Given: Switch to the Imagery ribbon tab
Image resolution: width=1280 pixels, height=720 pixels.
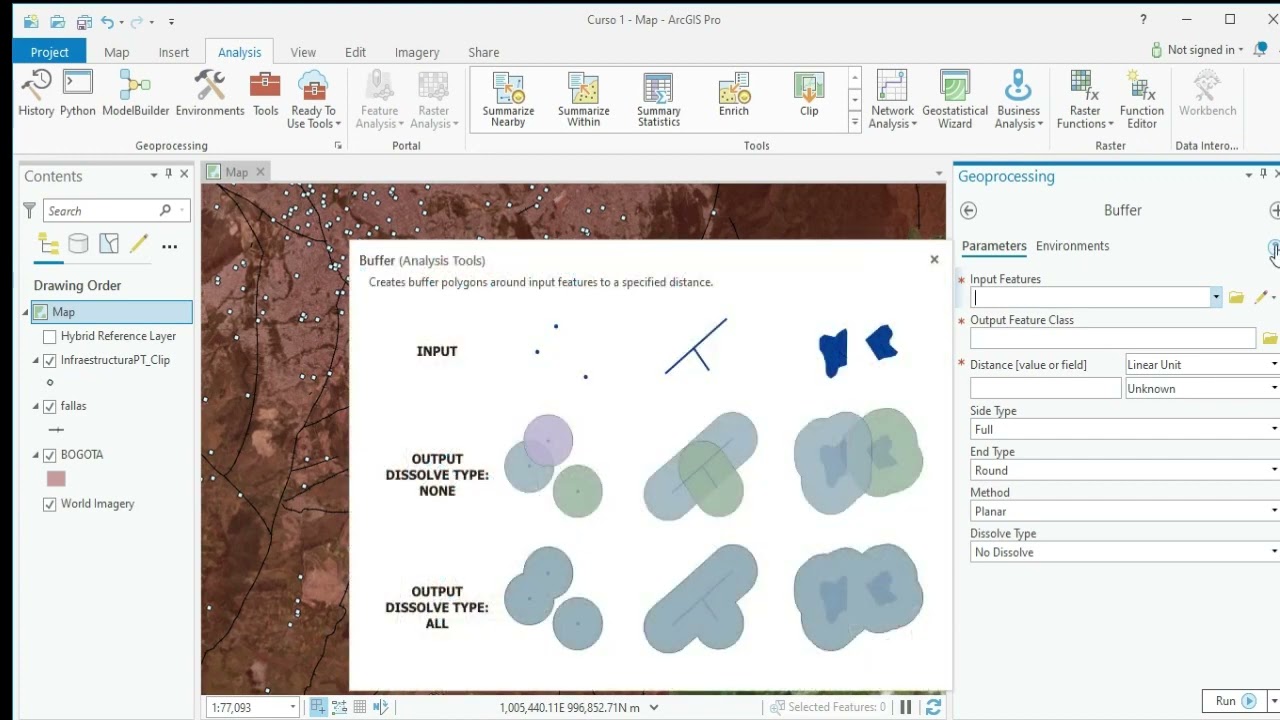Looking at the screenshot, I should click(x=417, y=52).
